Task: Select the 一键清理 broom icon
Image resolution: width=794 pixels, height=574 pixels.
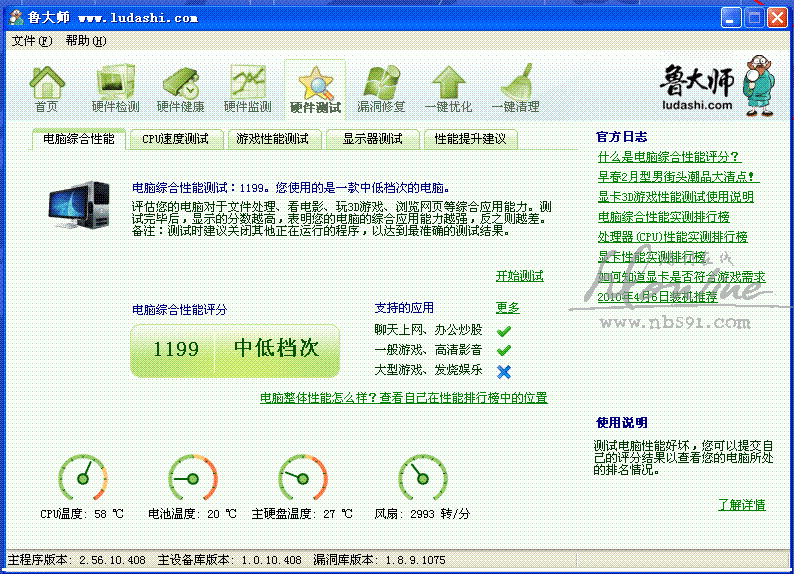Action: pos(515,88)
